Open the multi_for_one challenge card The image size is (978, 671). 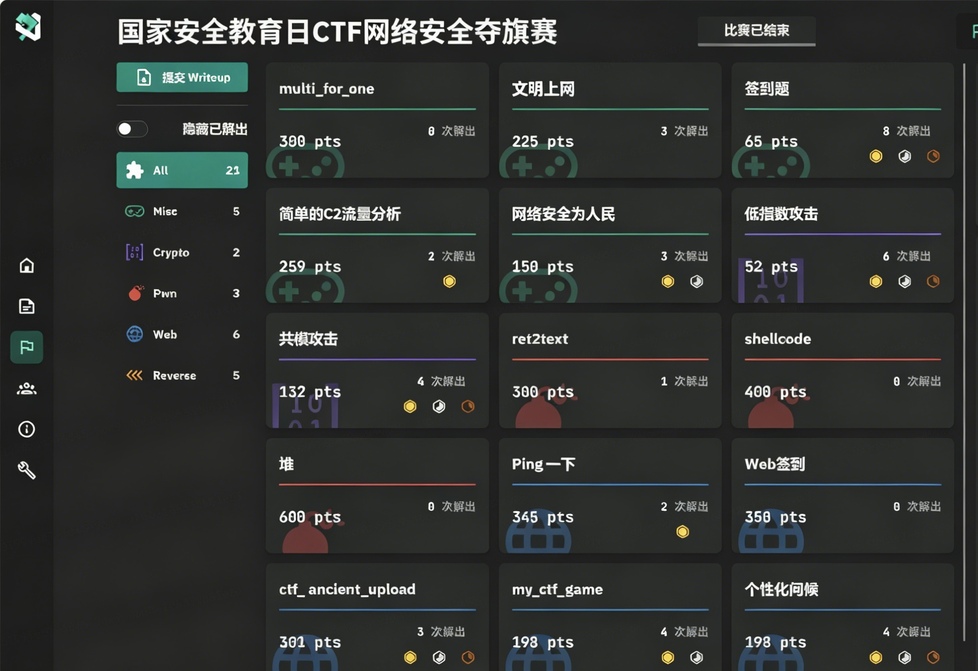[x=377, y=119]
